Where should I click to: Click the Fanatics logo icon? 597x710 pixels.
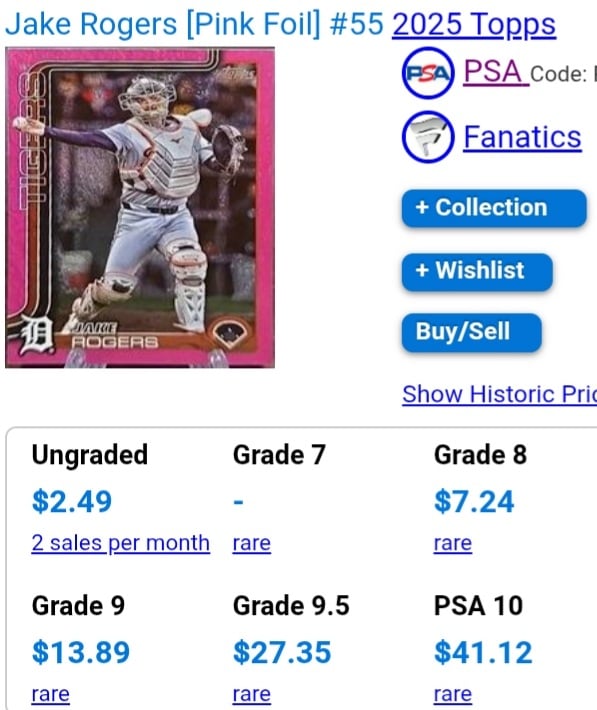428,137
